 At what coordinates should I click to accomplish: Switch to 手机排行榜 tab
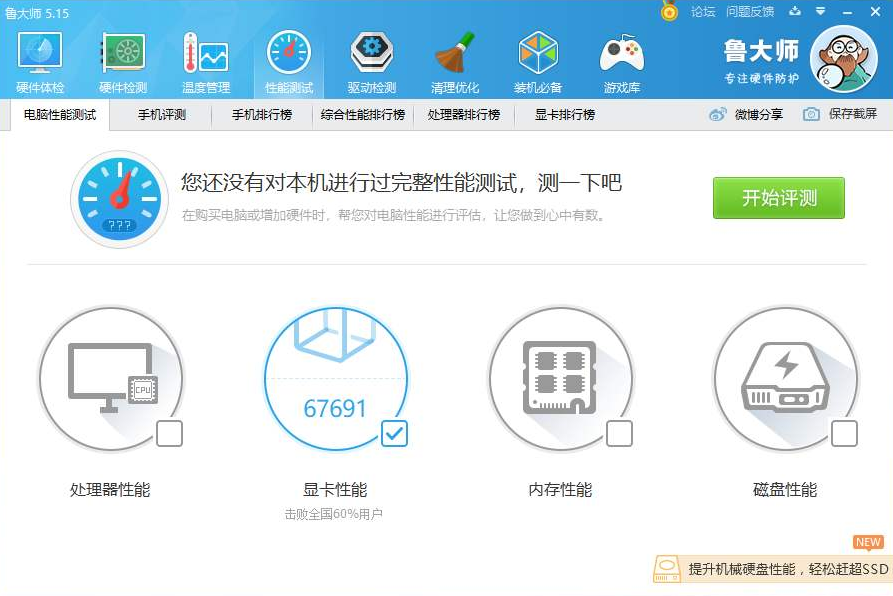pos(262,115)
